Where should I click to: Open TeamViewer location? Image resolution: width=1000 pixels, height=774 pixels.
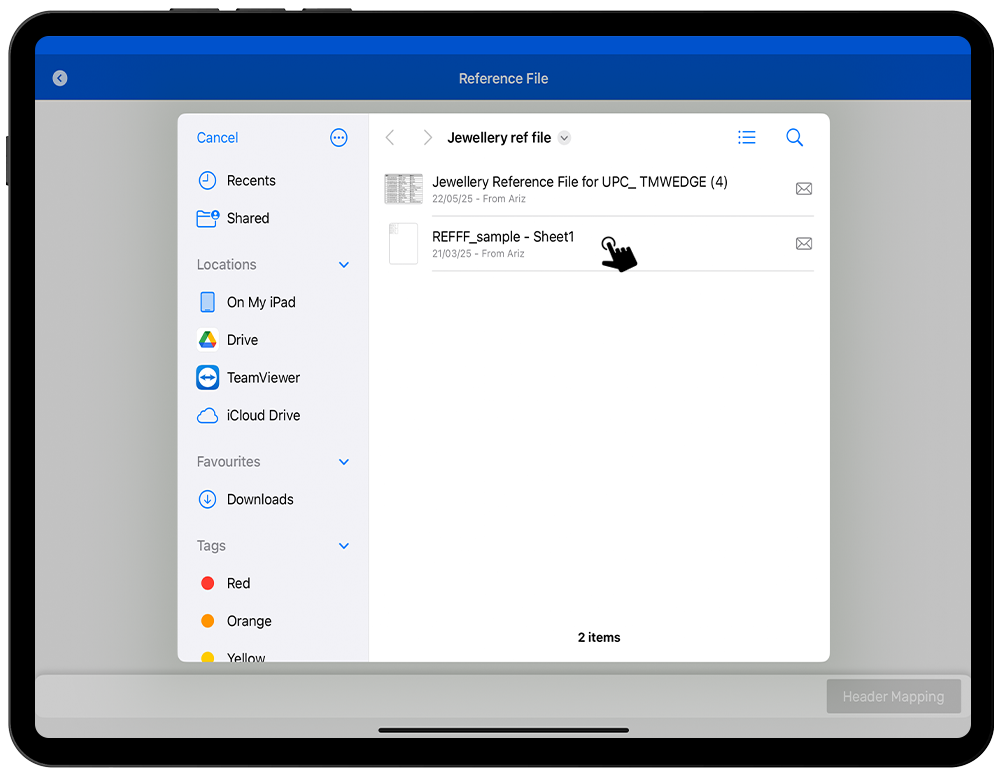(x=262, y=378)
